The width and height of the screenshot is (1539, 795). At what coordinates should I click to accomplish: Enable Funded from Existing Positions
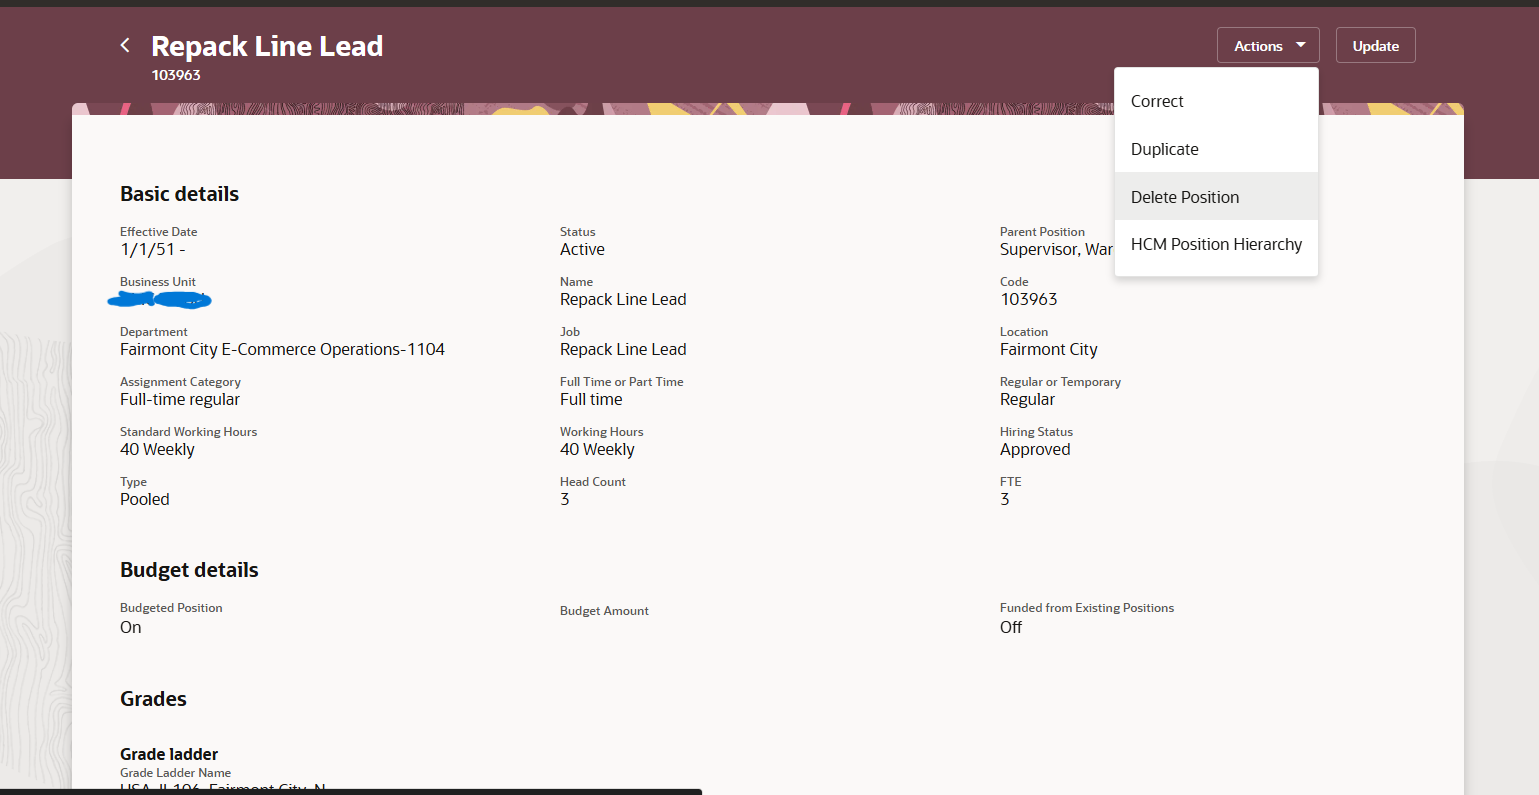pos(1010,627)
